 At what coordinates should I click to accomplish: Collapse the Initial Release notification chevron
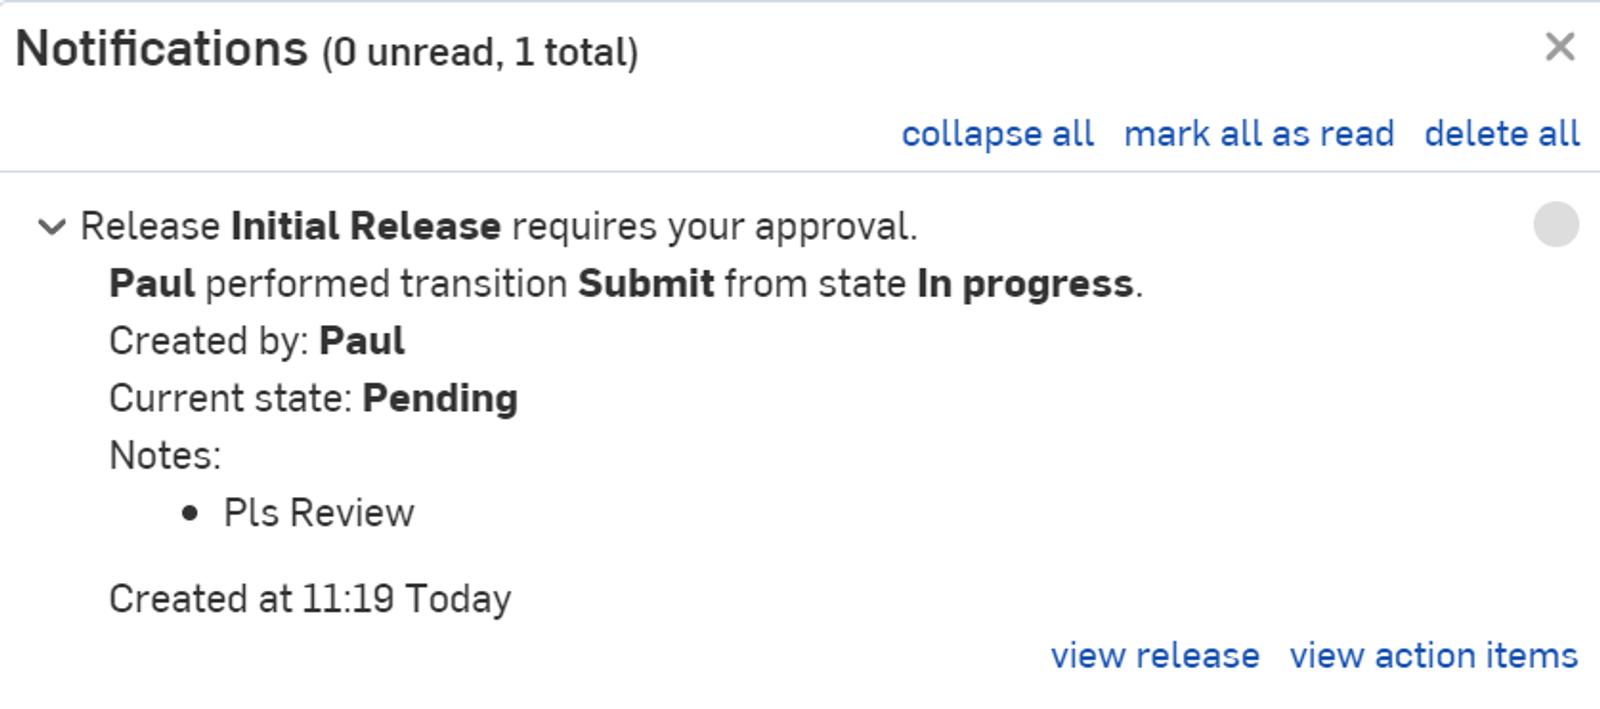coord(51,227)
